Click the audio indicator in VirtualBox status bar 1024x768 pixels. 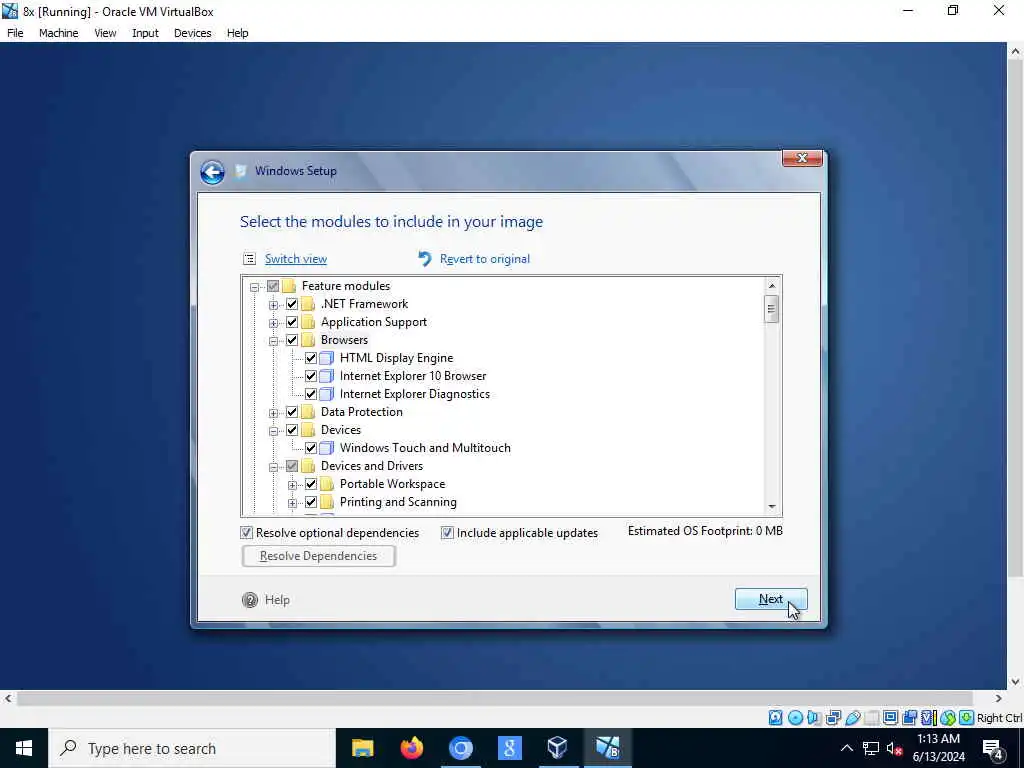pyautogui.click(x=814, y=718)
